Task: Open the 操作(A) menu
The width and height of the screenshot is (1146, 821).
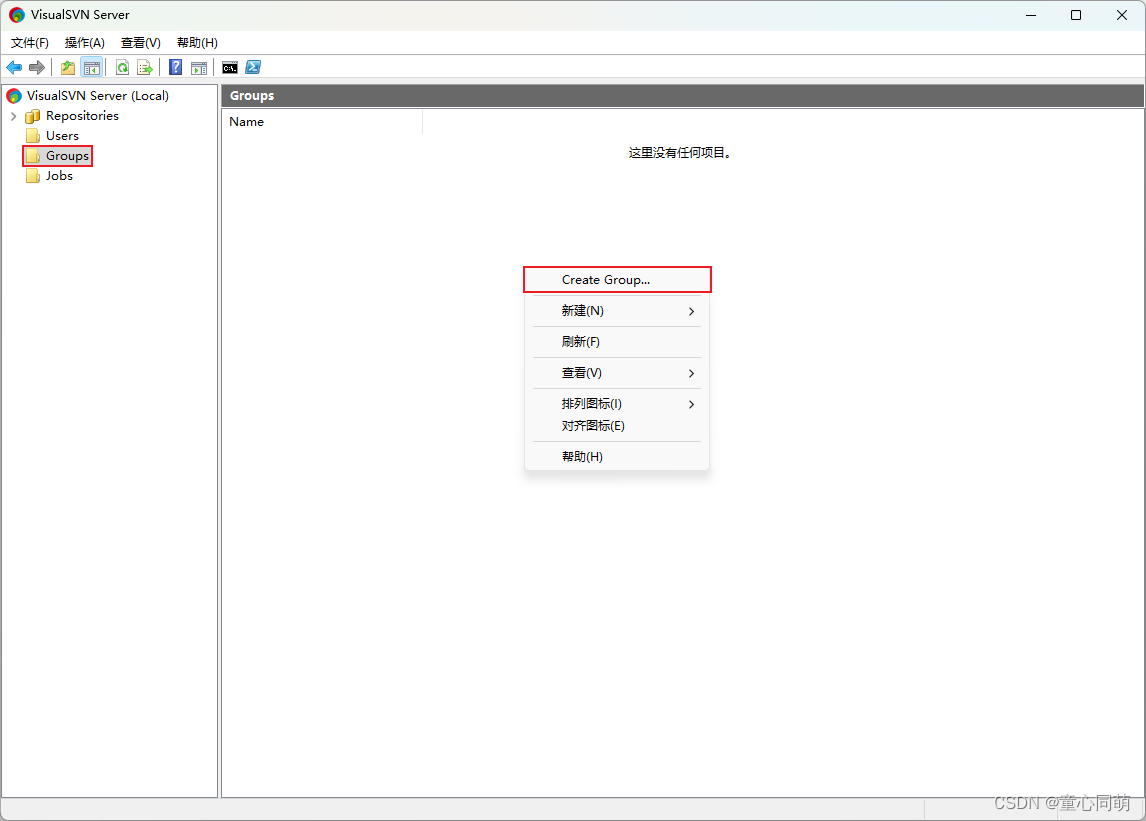Action: pyautogui.click(x=85, y=42)
